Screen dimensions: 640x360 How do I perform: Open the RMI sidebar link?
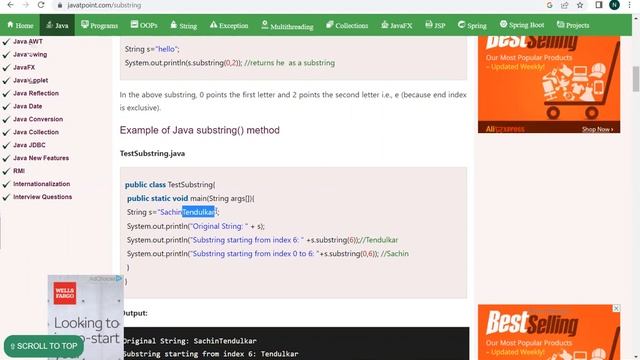click(x=19, y=171)
